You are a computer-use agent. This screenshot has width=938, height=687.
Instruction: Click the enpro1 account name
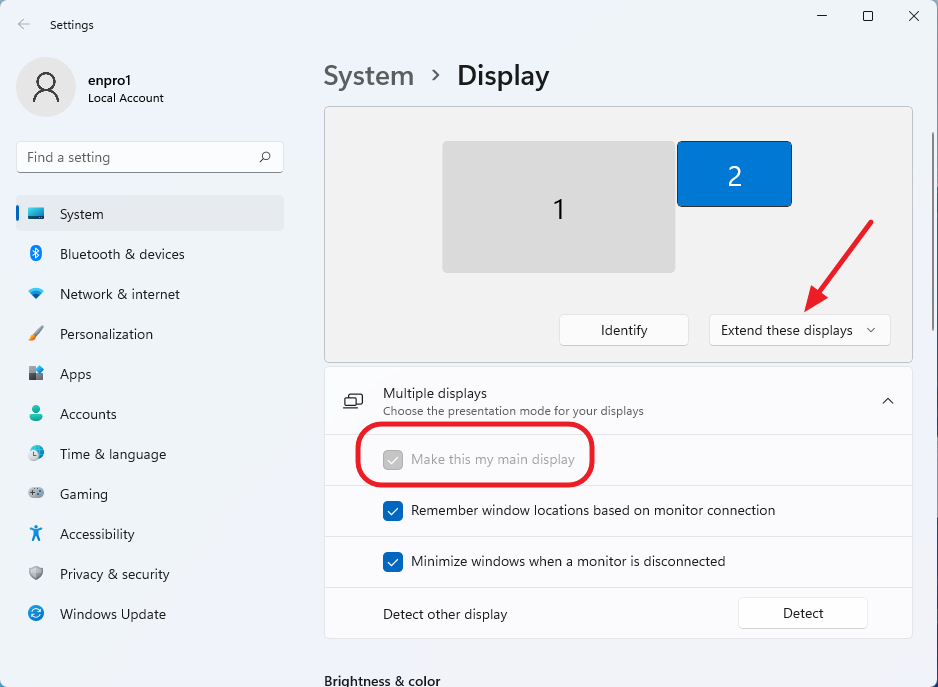pyautogui.click(x=109, y=80)
